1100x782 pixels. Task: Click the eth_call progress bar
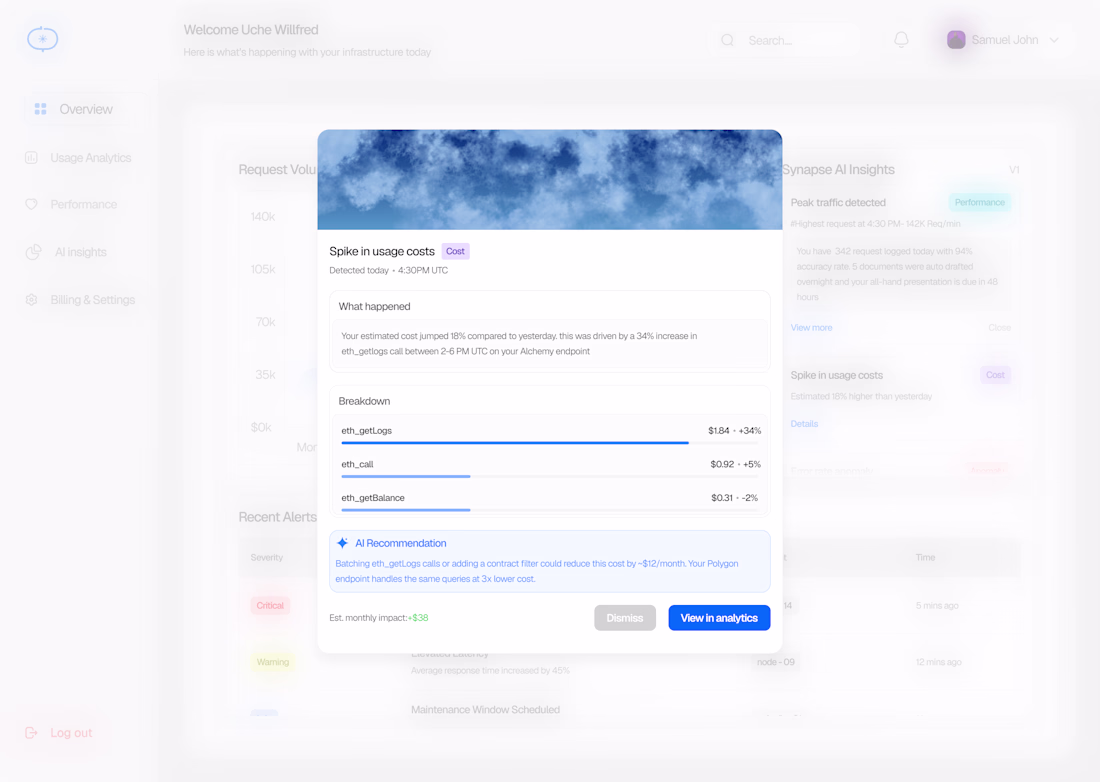pos(549,476)
